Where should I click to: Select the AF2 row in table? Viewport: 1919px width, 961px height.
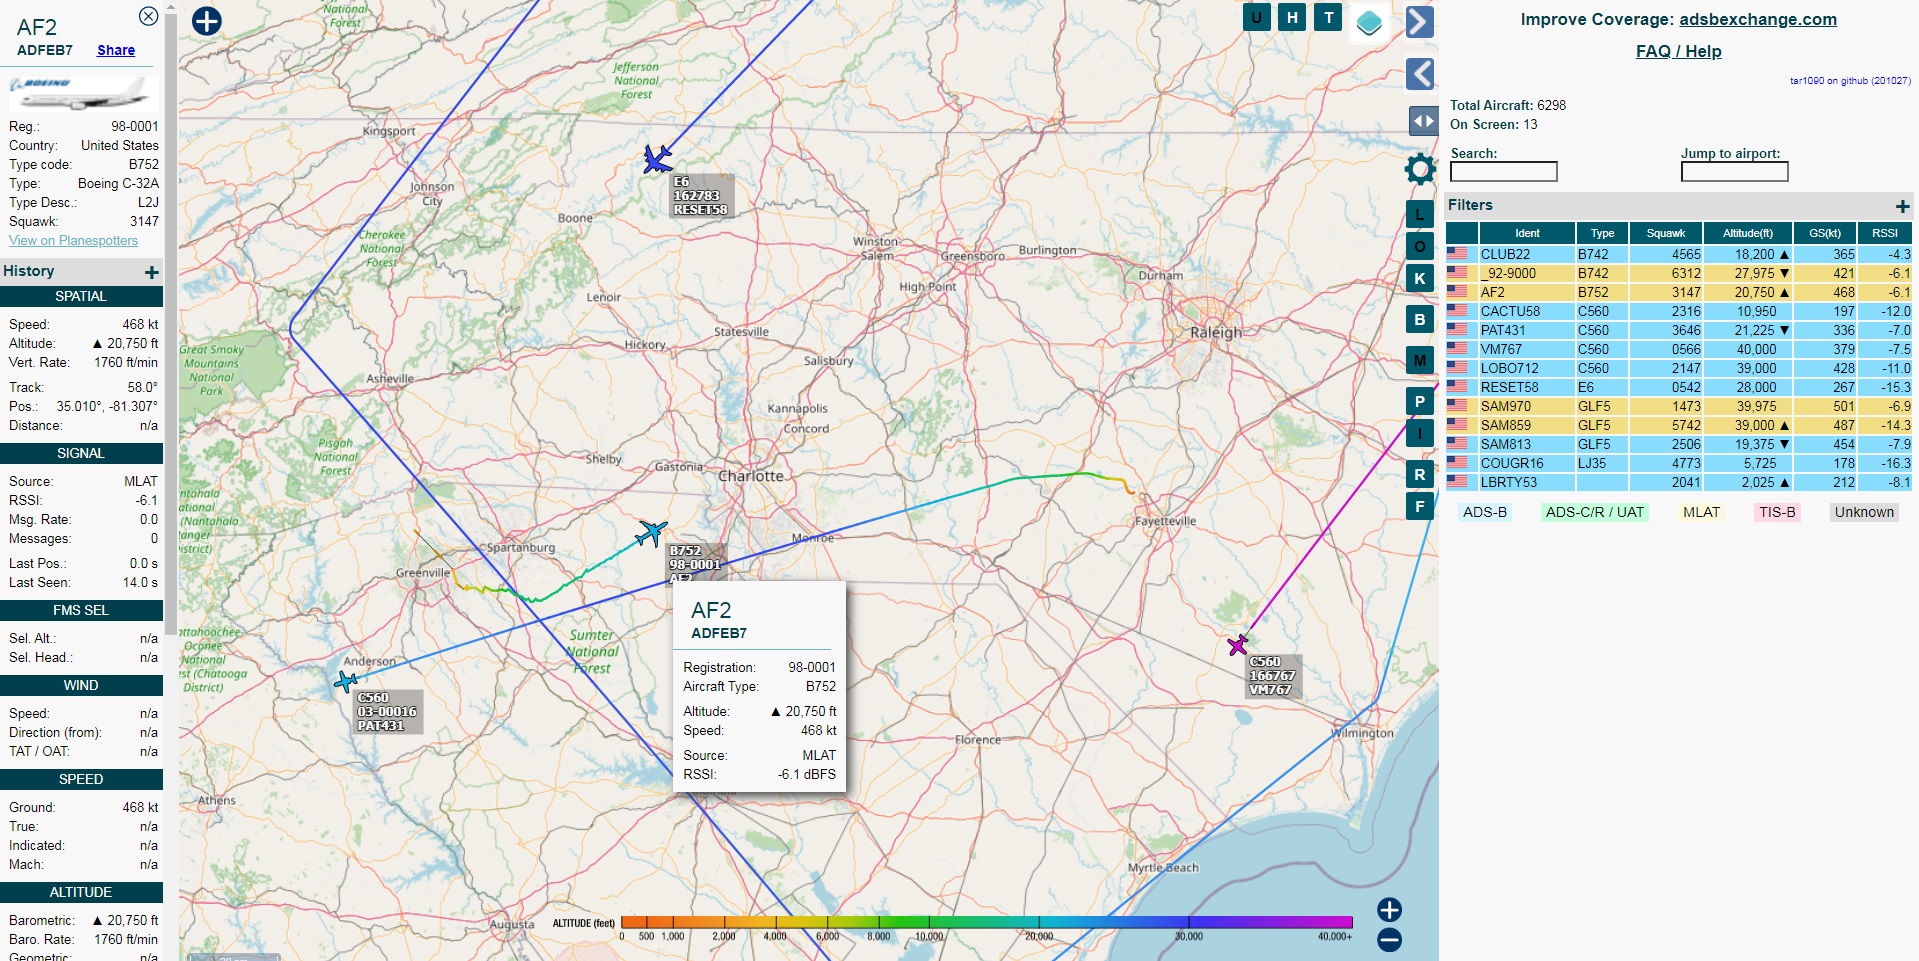tap(1679, 292)
